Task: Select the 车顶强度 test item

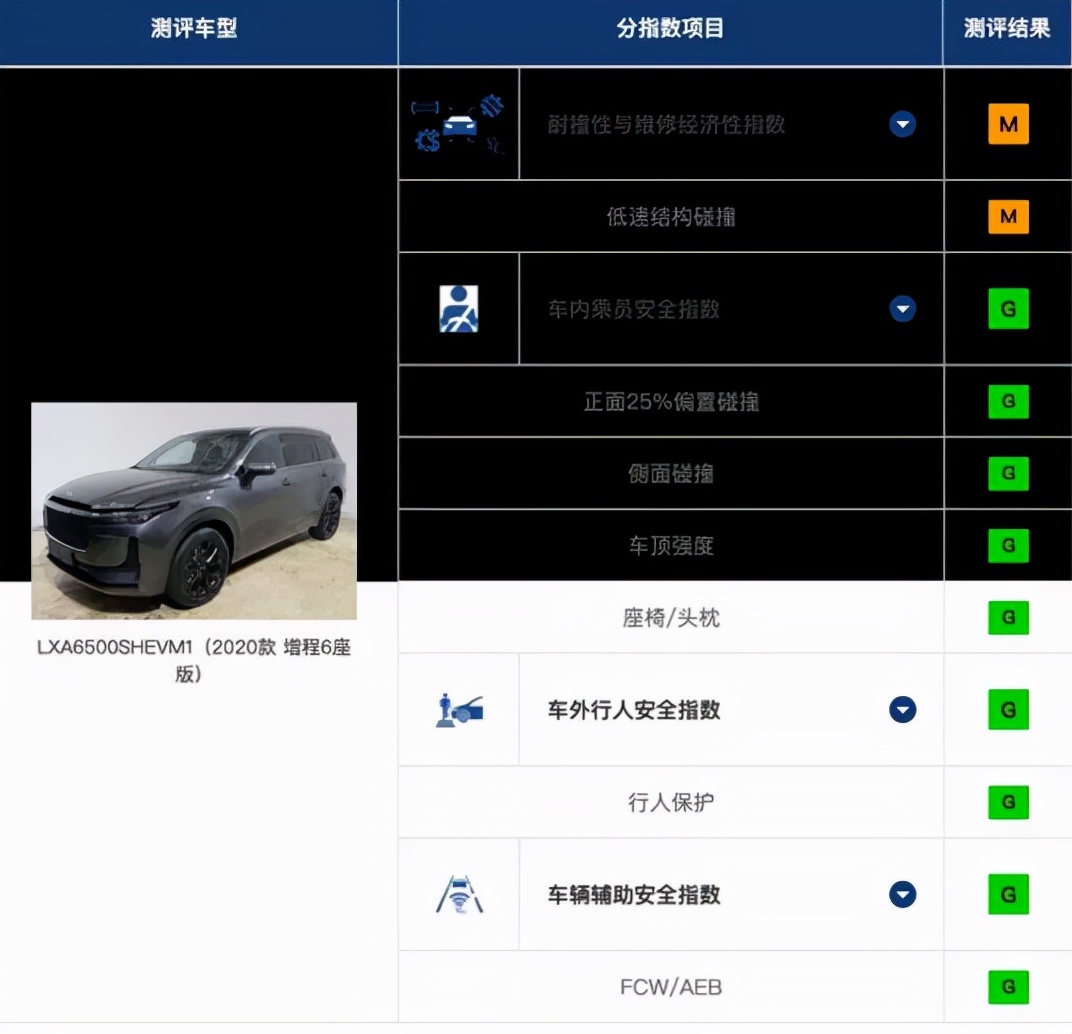Action: click(671, 546)
